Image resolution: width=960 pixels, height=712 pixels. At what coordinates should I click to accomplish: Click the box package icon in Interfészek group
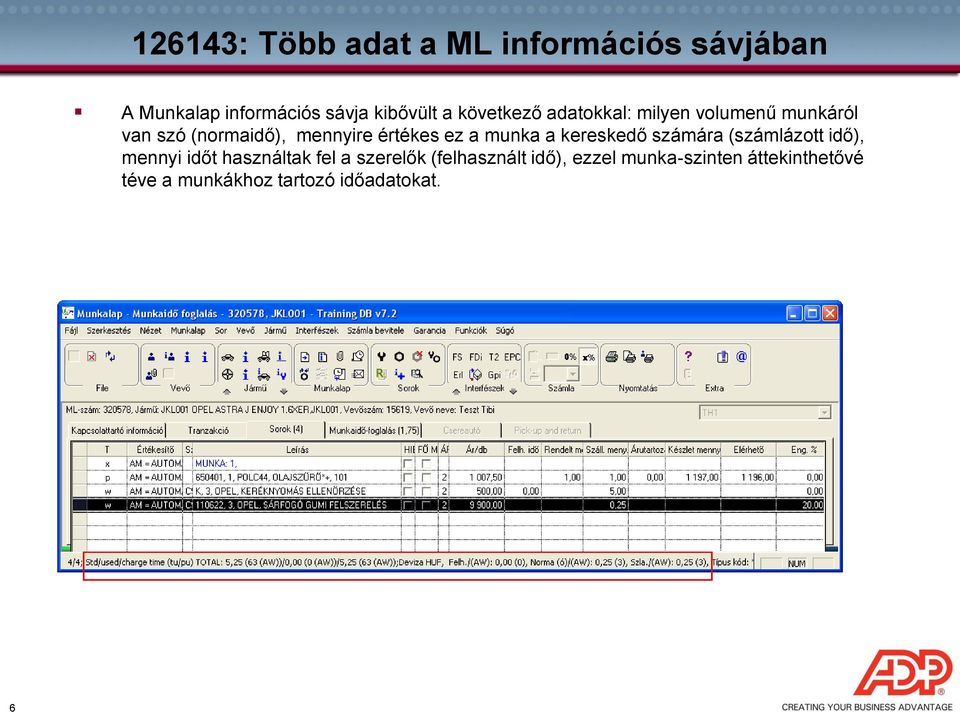pos(476,374)
